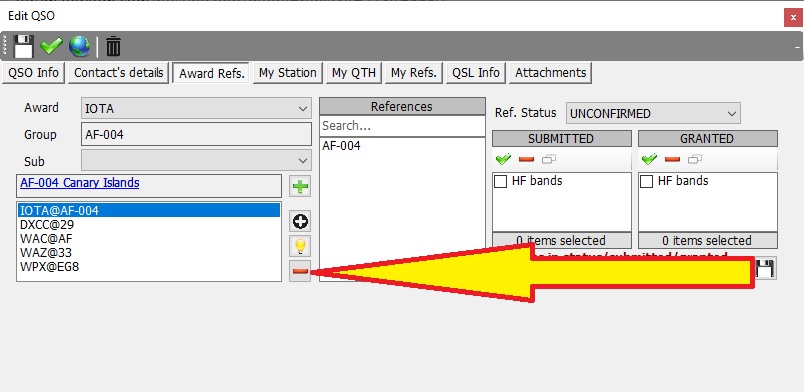Screen dimensions: 804x392
Task: Clear SUBMITTED selection with red minus icon
Action: (x=526, y=159)
